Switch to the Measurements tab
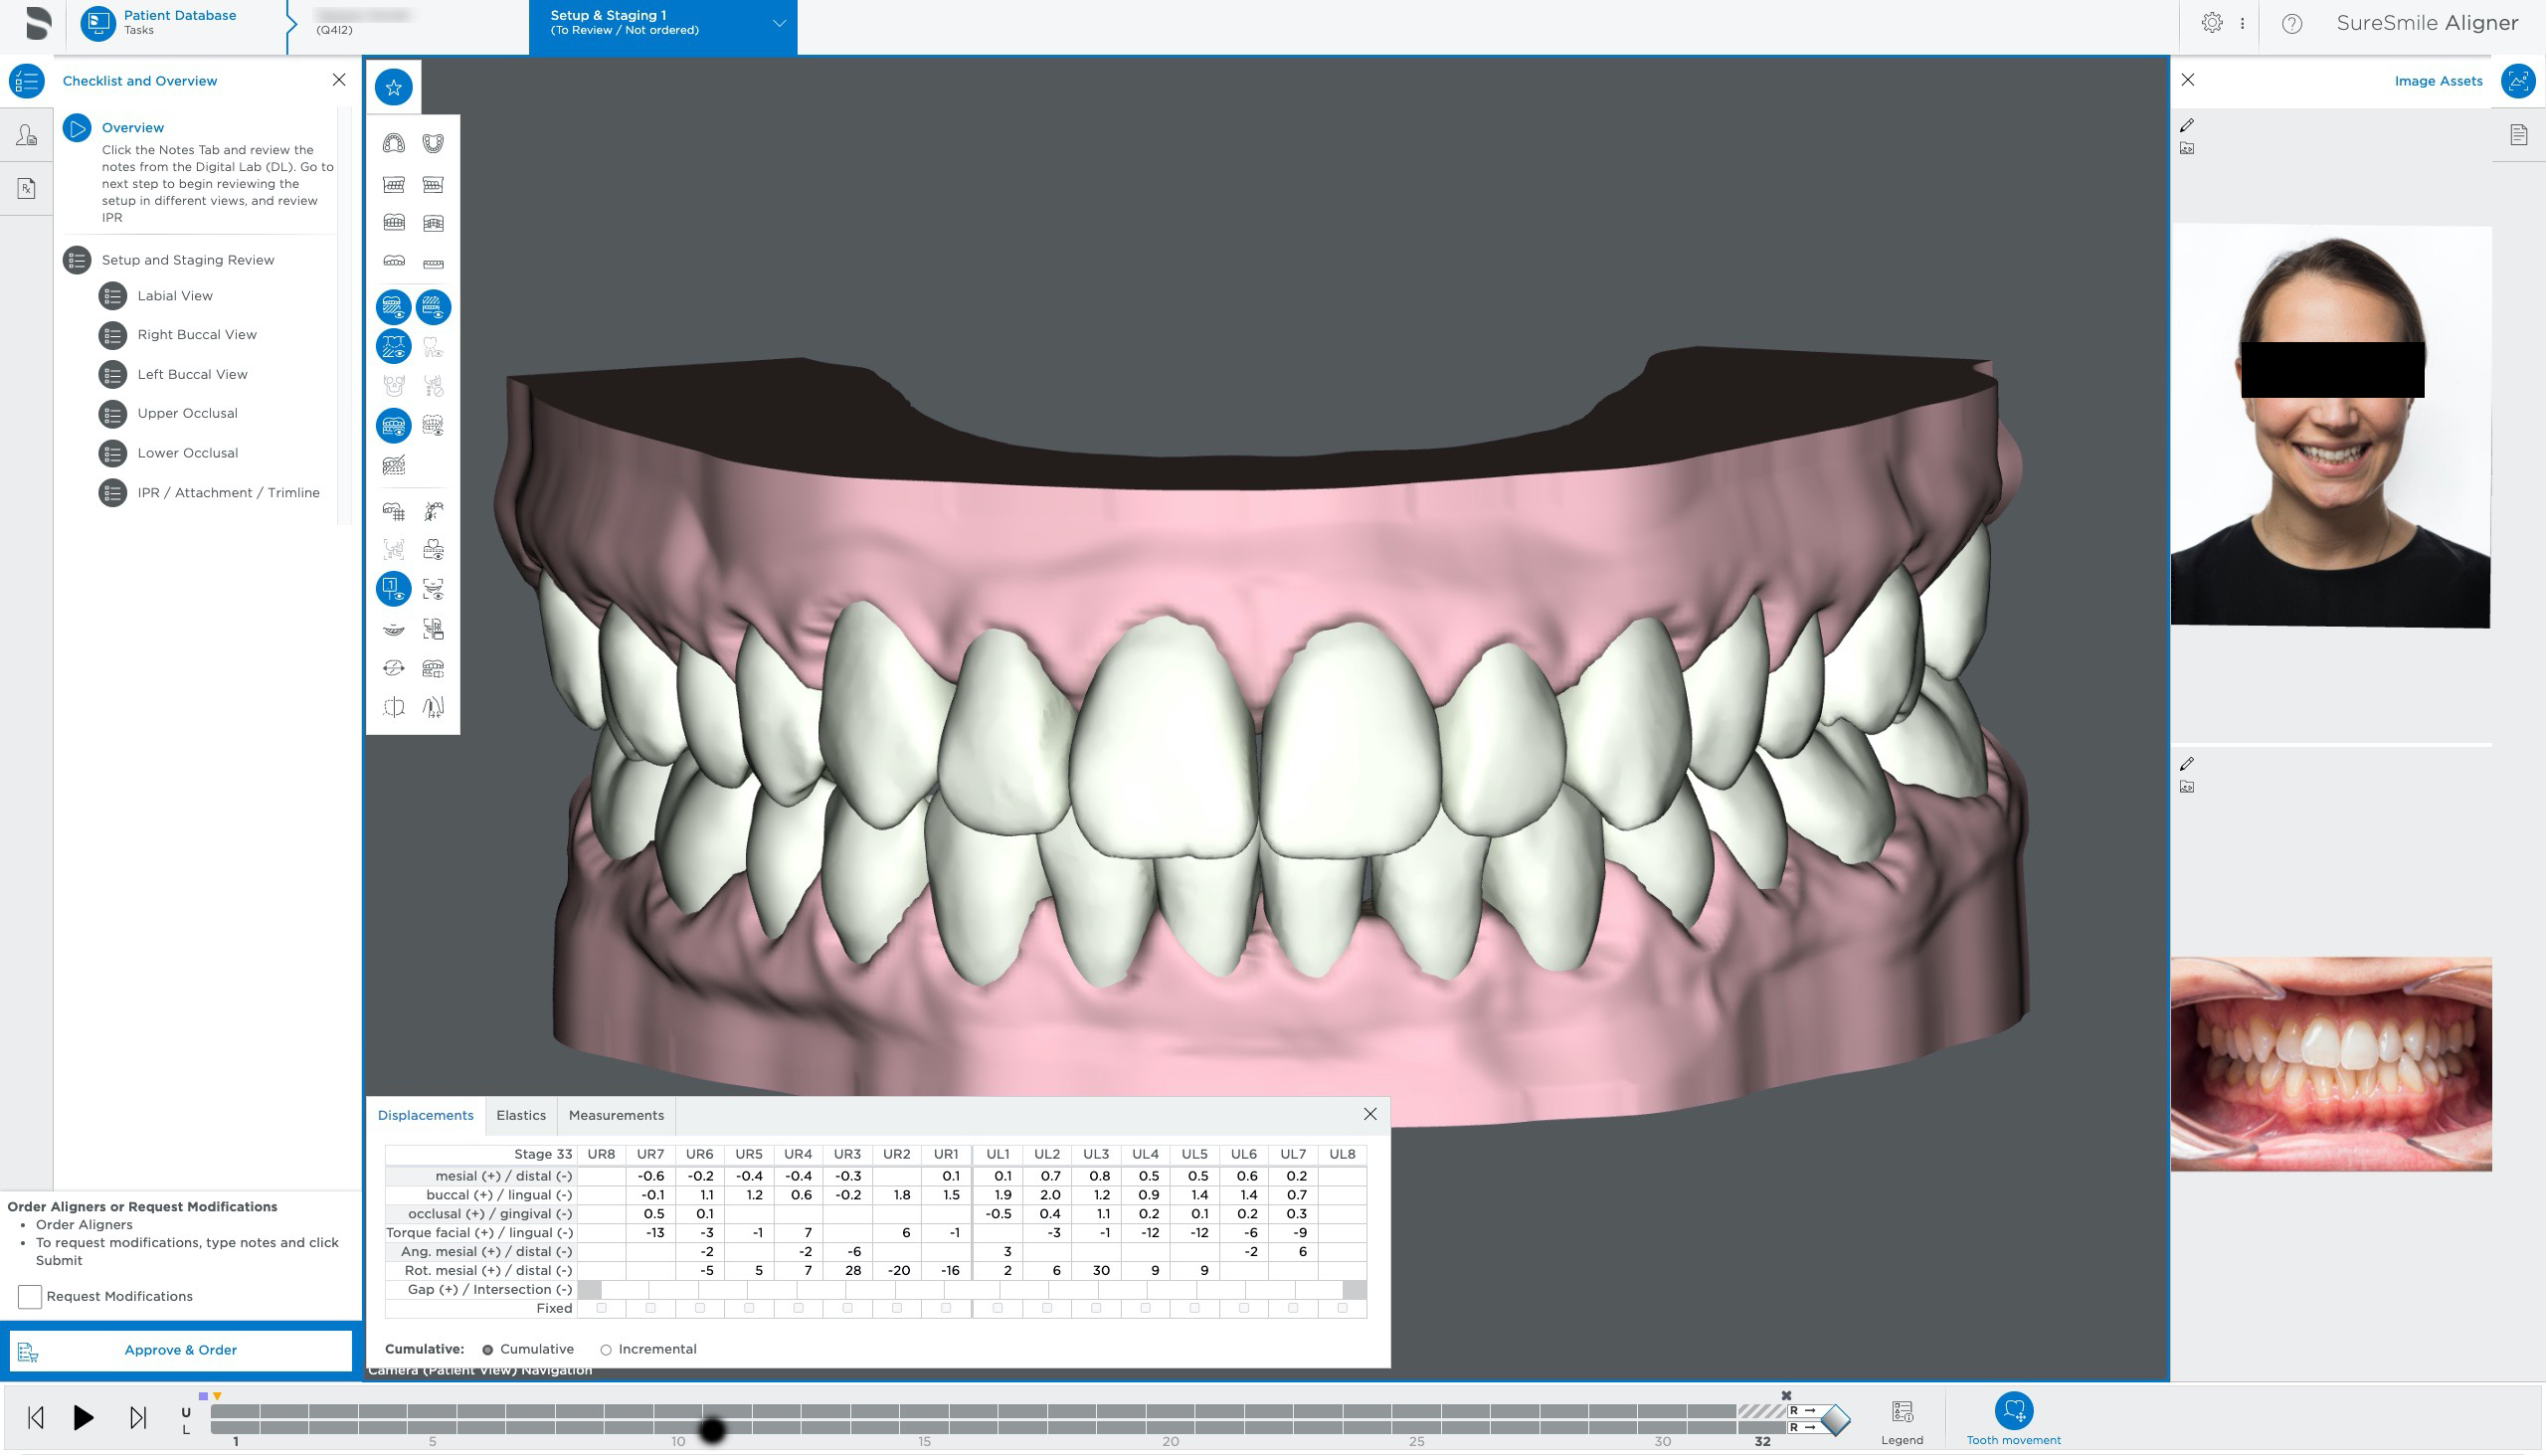 point(616,1115)
